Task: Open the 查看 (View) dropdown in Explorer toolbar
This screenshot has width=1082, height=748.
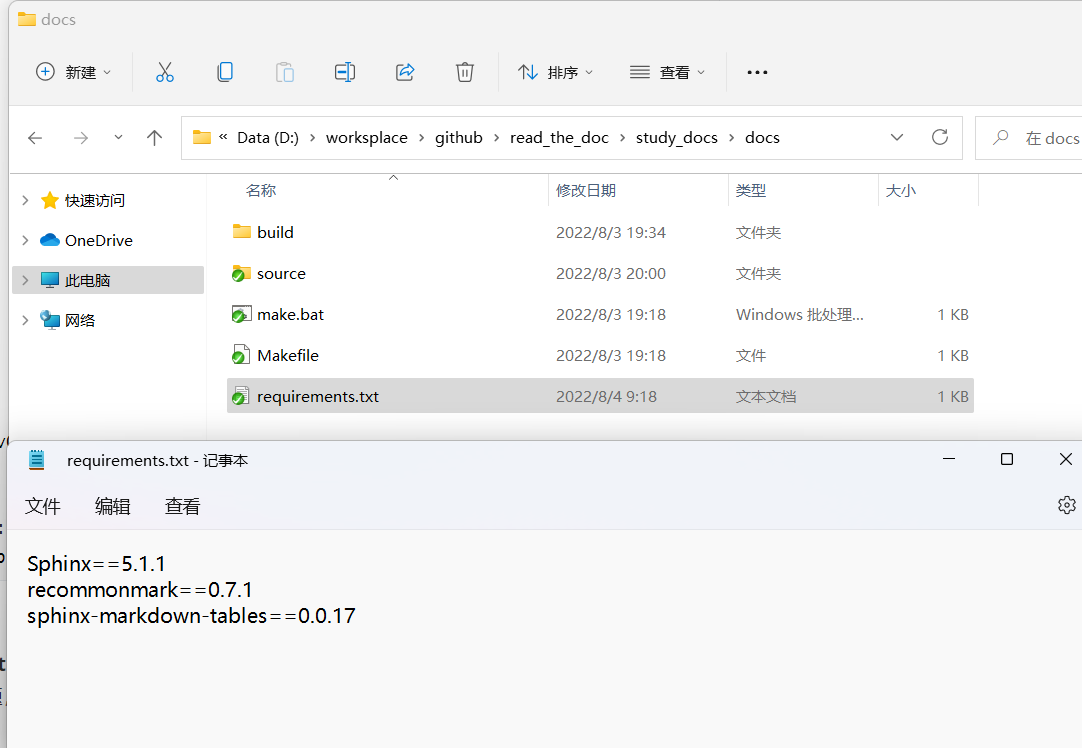Action: pos(668,72)
